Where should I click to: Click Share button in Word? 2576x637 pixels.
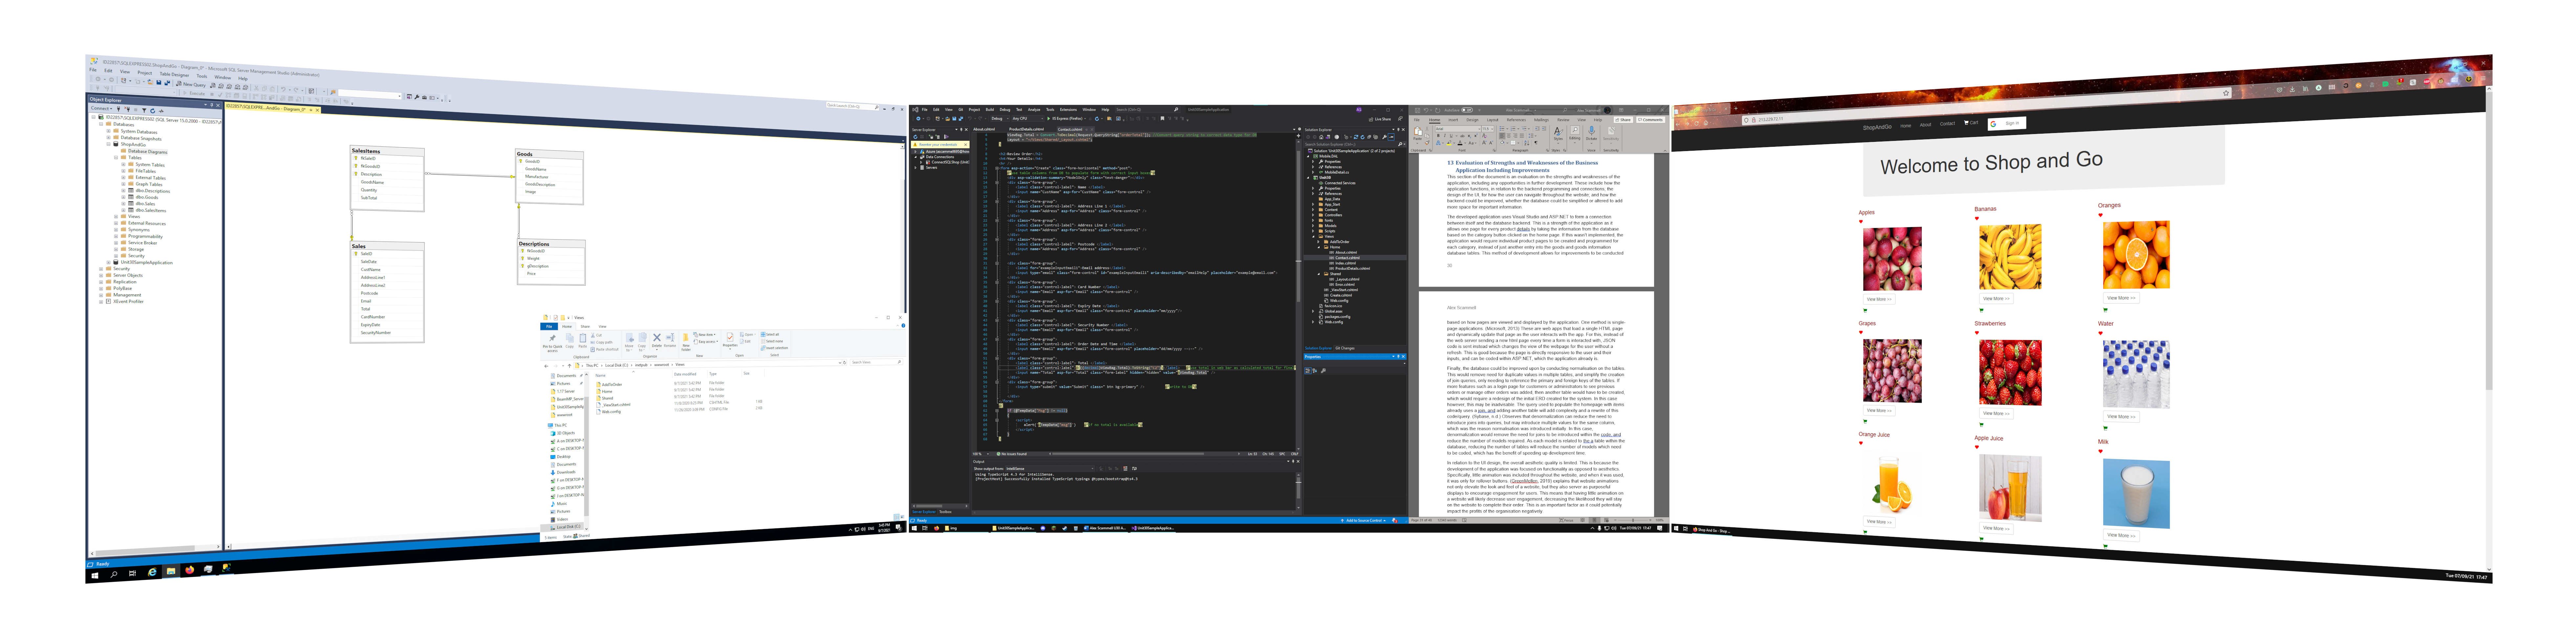pyautogui.click(x=1623, y=120)
